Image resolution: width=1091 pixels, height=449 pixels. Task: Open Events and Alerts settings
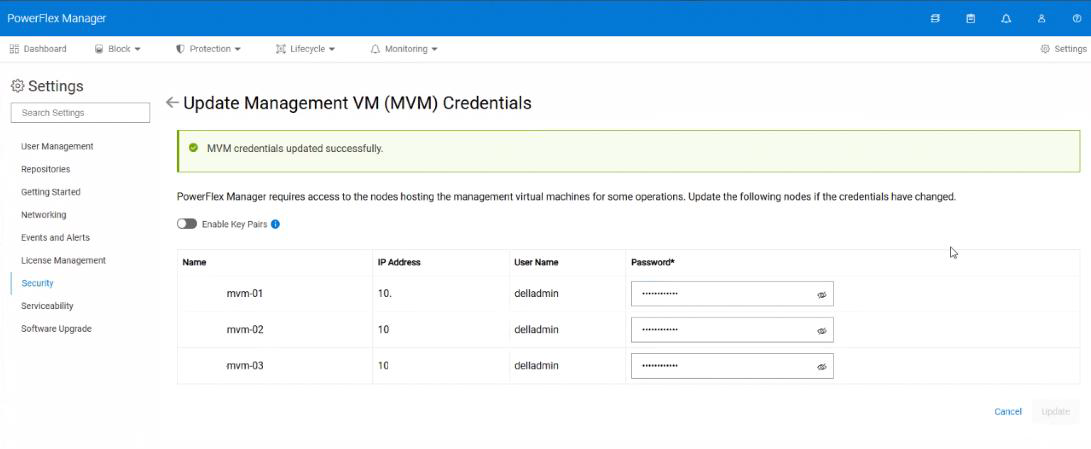(56, 237)
